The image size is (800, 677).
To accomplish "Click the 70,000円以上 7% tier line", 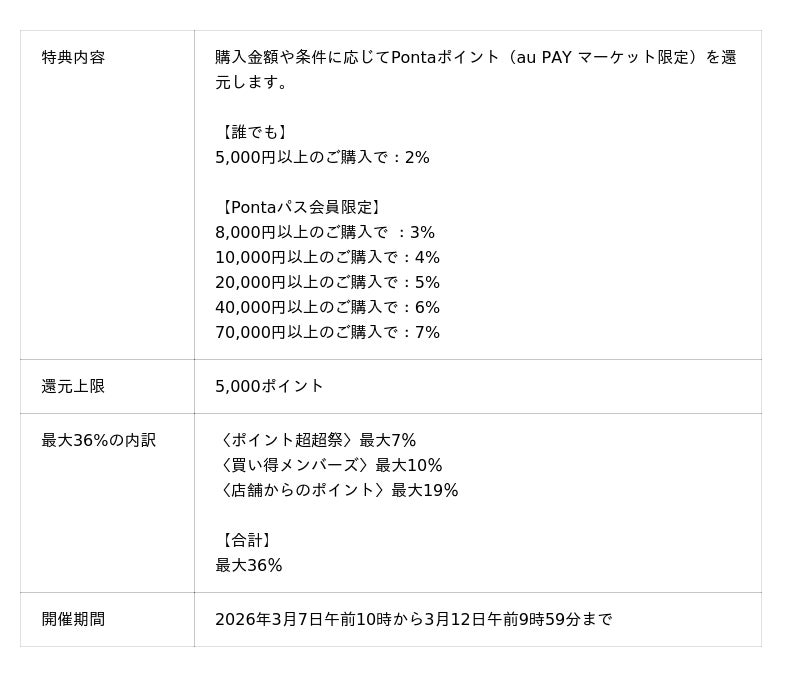I will point(327,332).
